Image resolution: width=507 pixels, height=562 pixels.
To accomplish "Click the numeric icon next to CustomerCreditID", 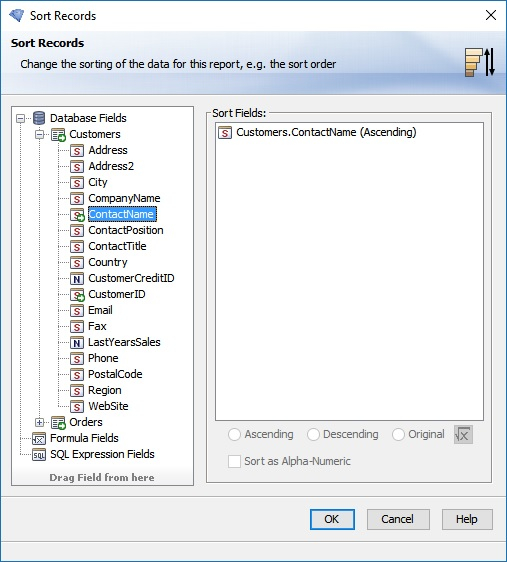I will click(77, 278).
